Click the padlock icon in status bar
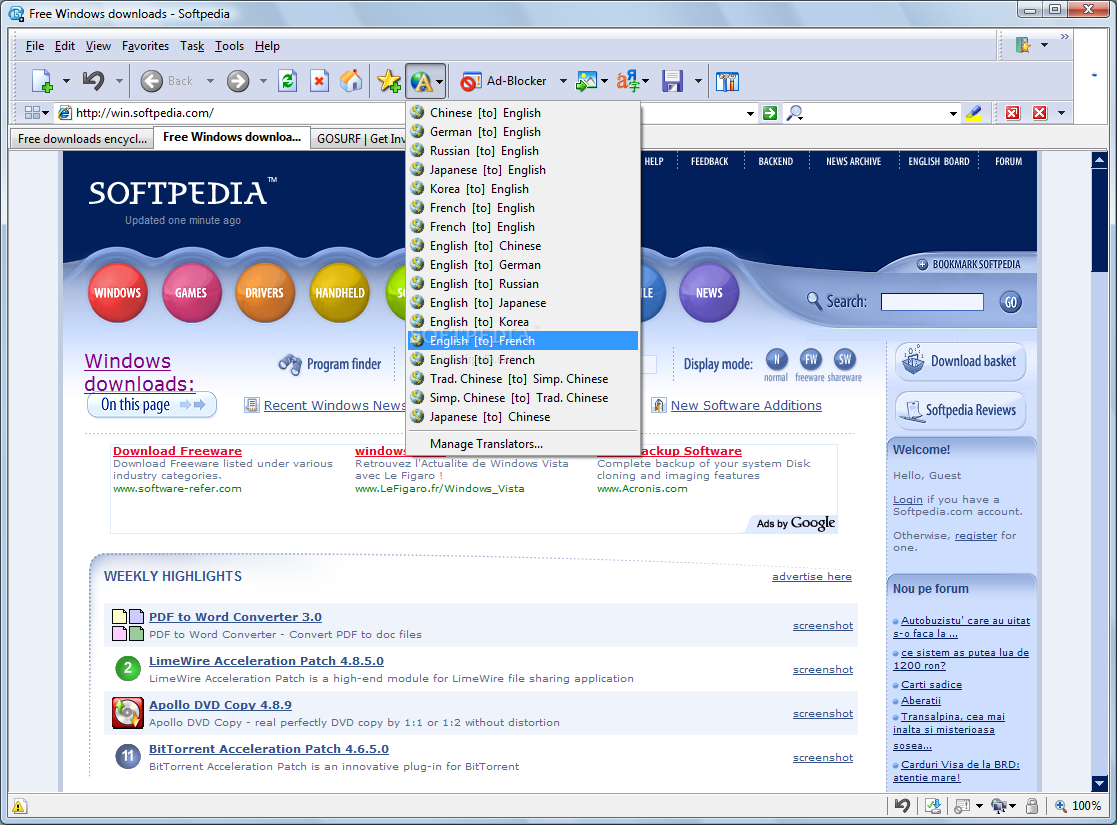The image size is (1117, 825). 1032,806
